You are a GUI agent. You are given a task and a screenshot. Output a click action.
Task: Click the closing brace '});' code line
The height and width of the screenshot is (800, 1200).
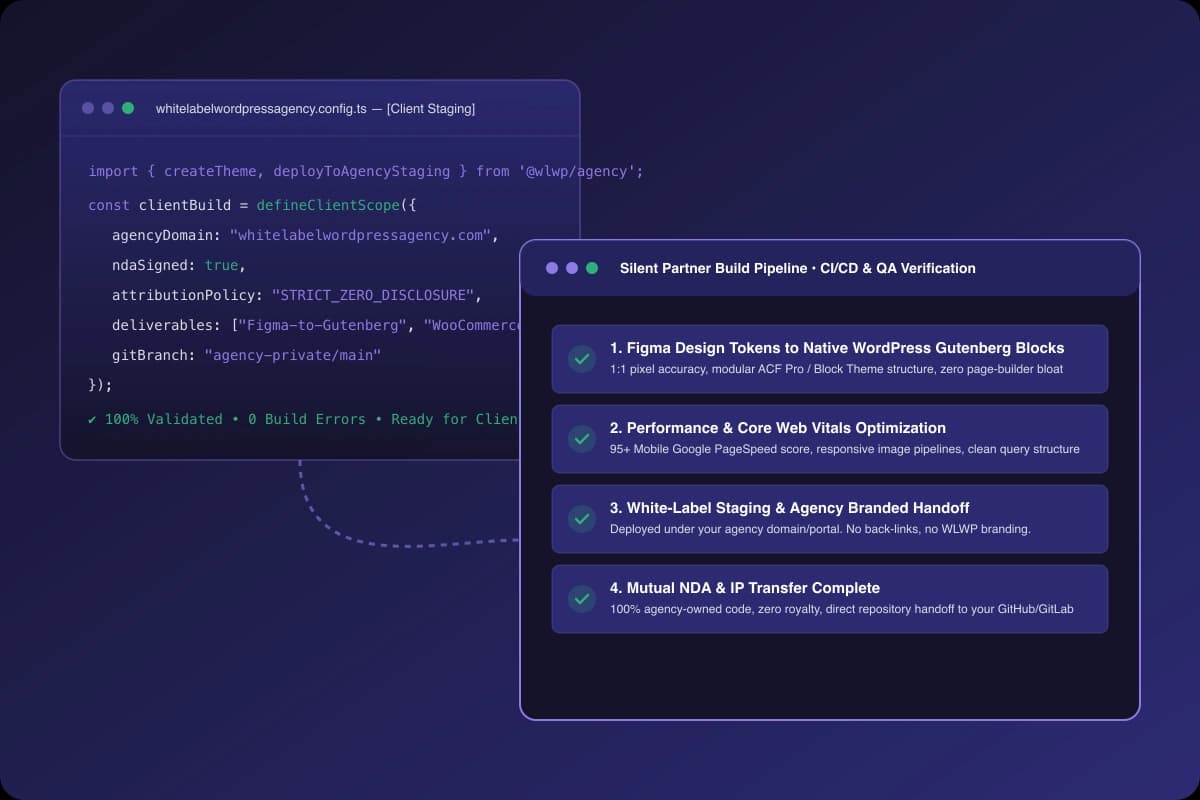tap(100, 385)
